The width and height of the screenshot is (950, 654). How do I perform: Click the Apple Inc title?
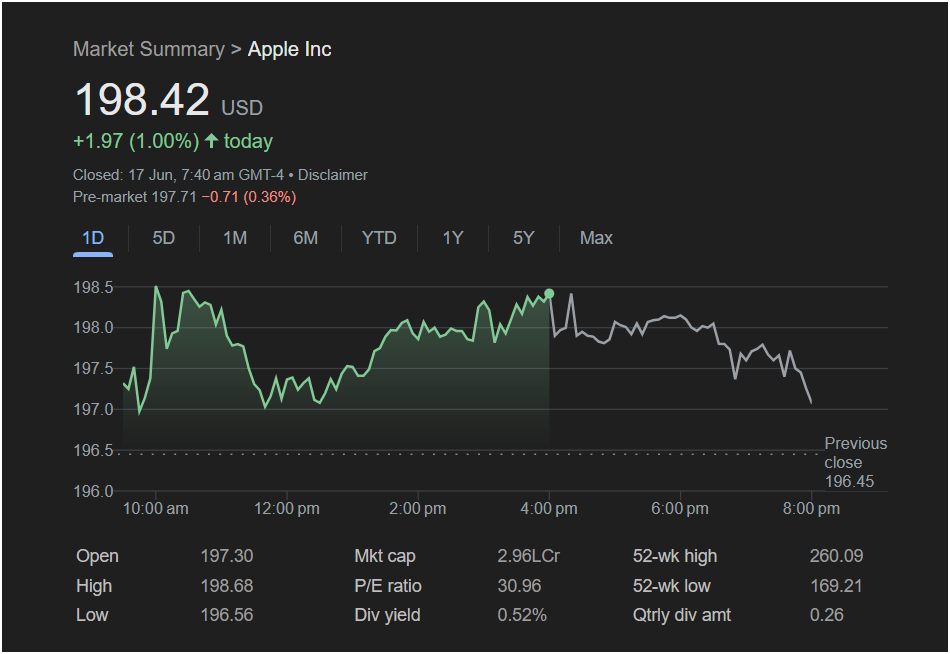(290, 49)
